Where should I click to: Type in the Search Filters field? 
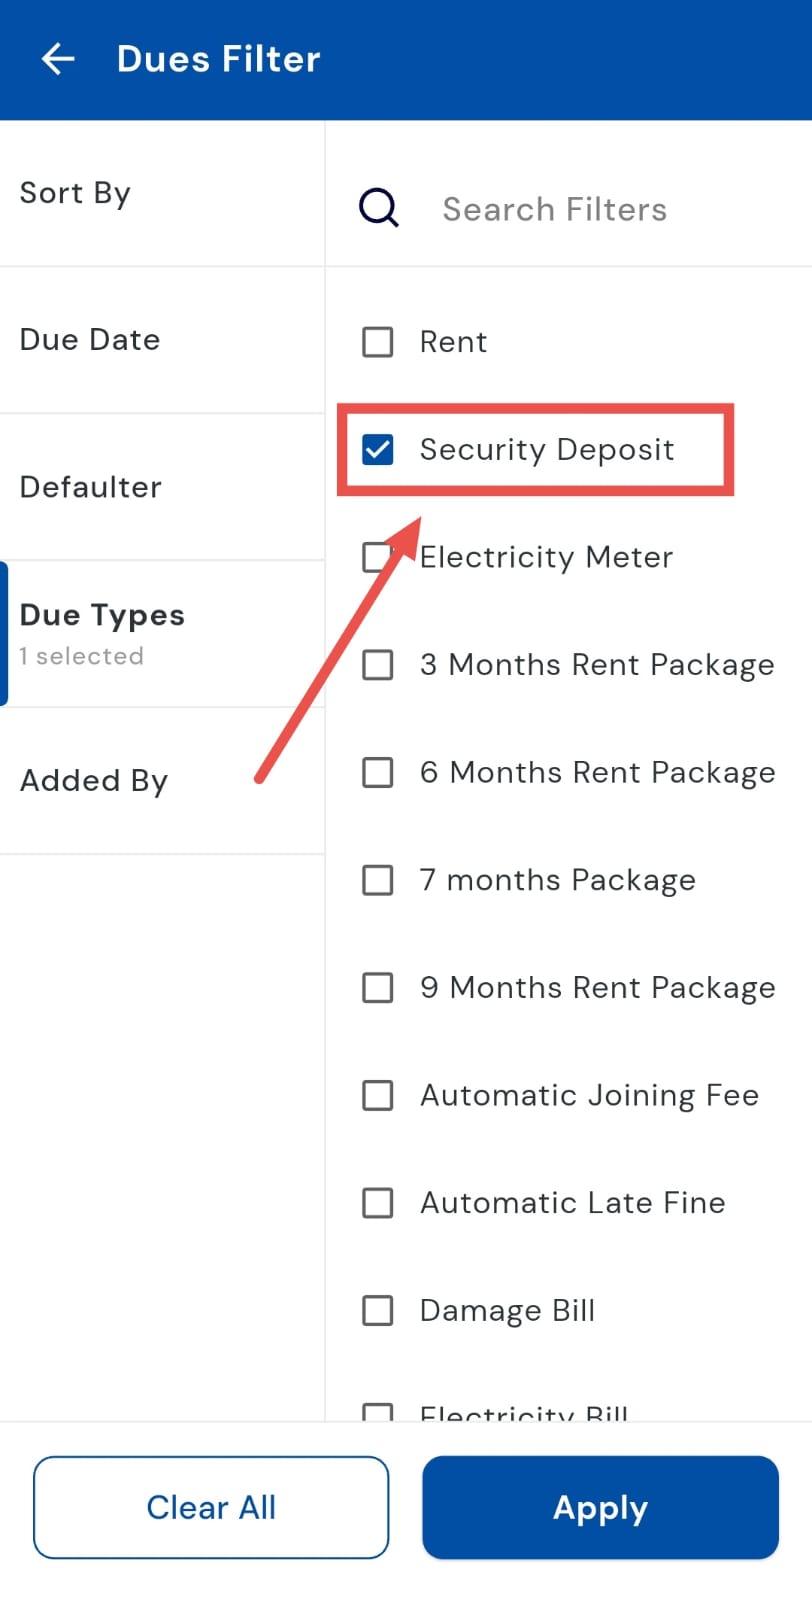(x=600, y=209)
